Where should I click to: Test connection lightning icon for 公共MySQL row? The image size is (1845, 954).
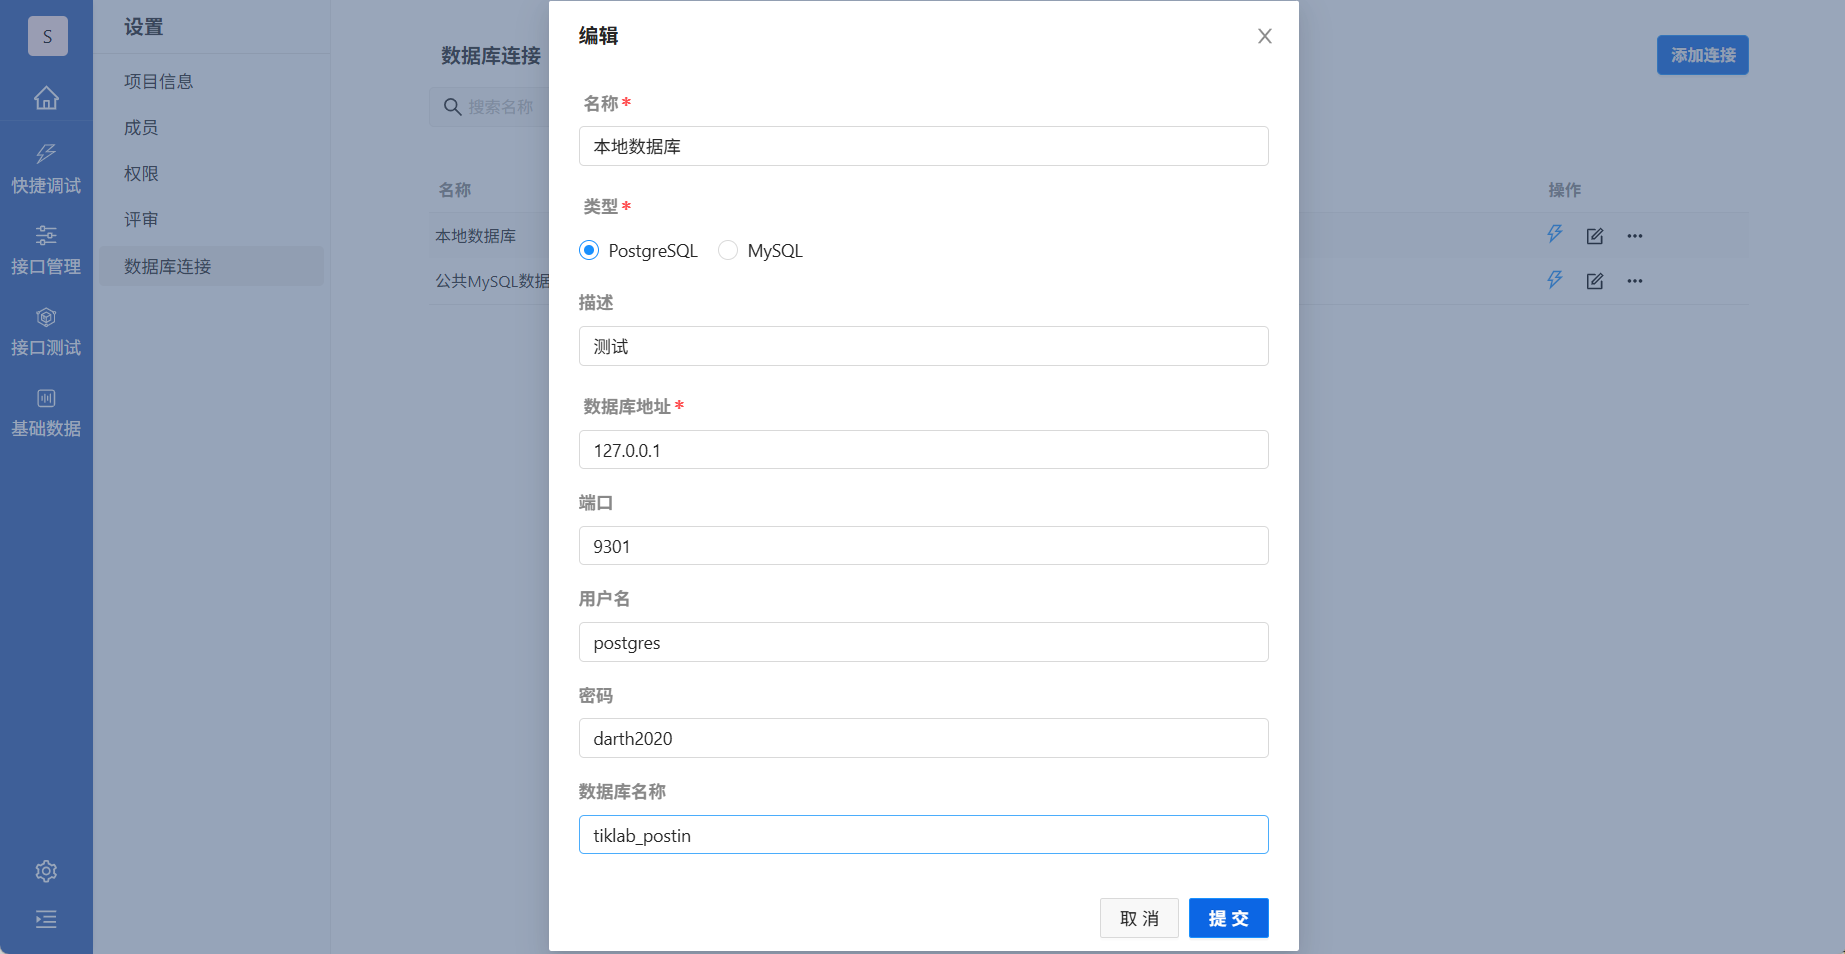pos(1555,280)
